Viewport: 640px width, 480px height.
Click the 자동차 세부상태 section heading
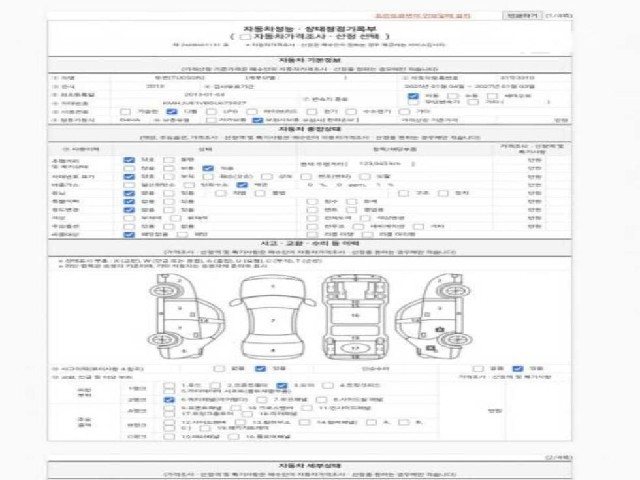[310, 466]
